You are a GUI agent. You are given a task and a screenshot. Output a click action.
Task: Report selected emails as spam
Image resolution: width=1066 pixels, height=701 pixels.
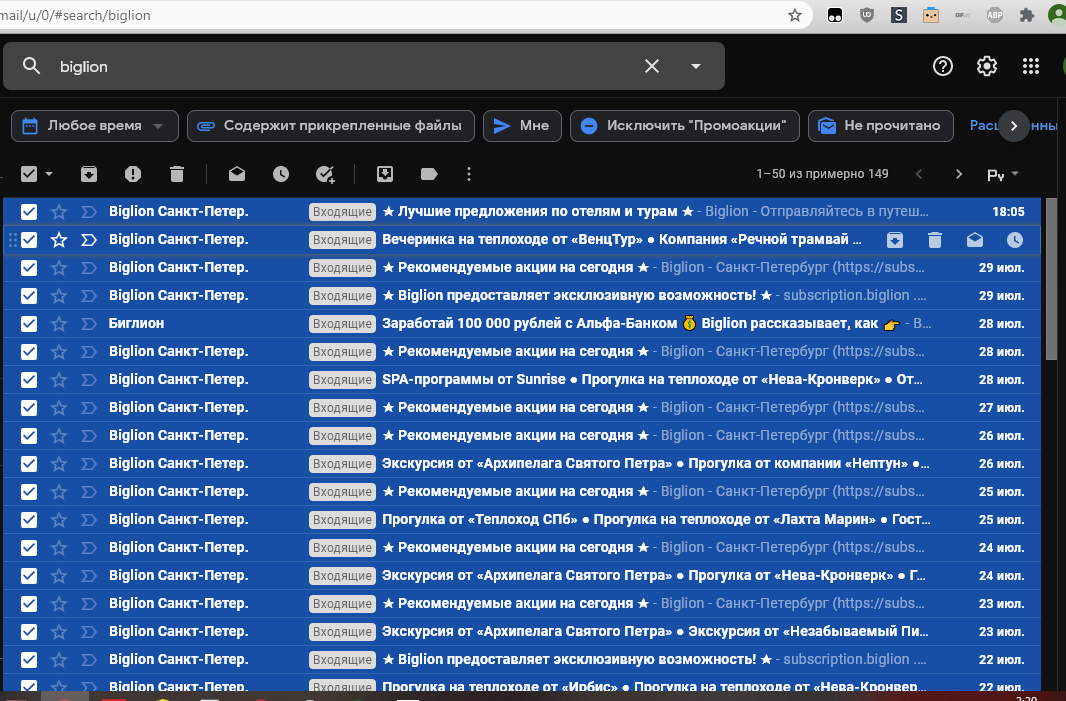[133, 174]
